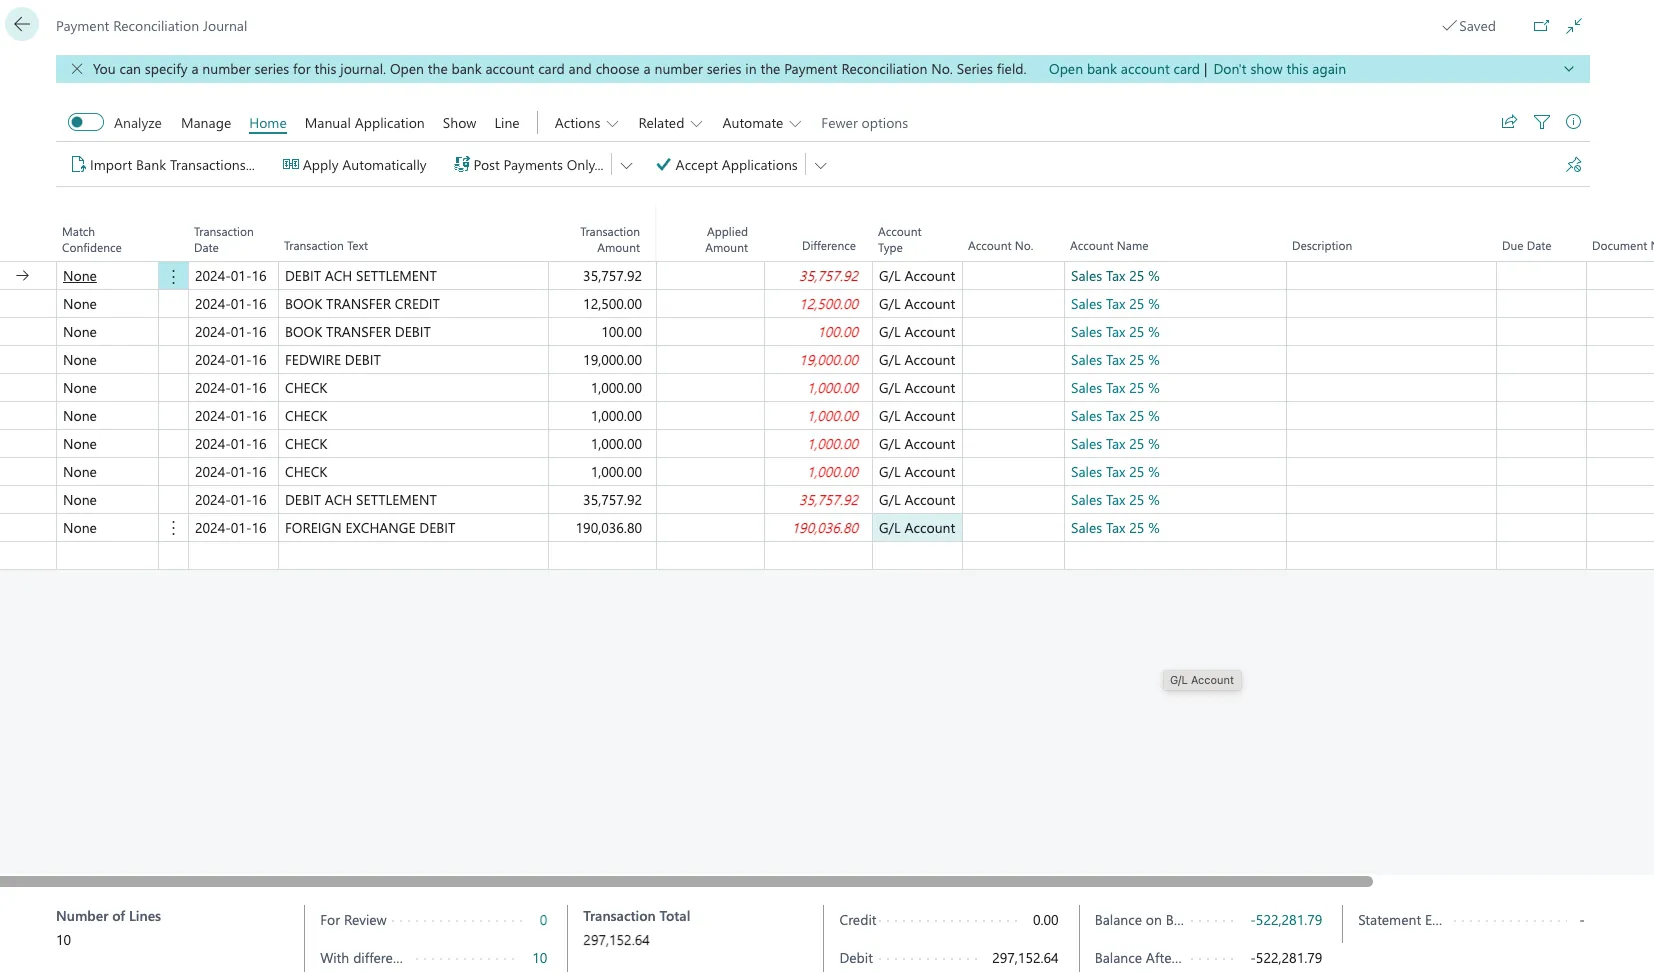Toggle the Analyze mode switch
This screenshot has width=1654, height=972.
tap(86, 122)
